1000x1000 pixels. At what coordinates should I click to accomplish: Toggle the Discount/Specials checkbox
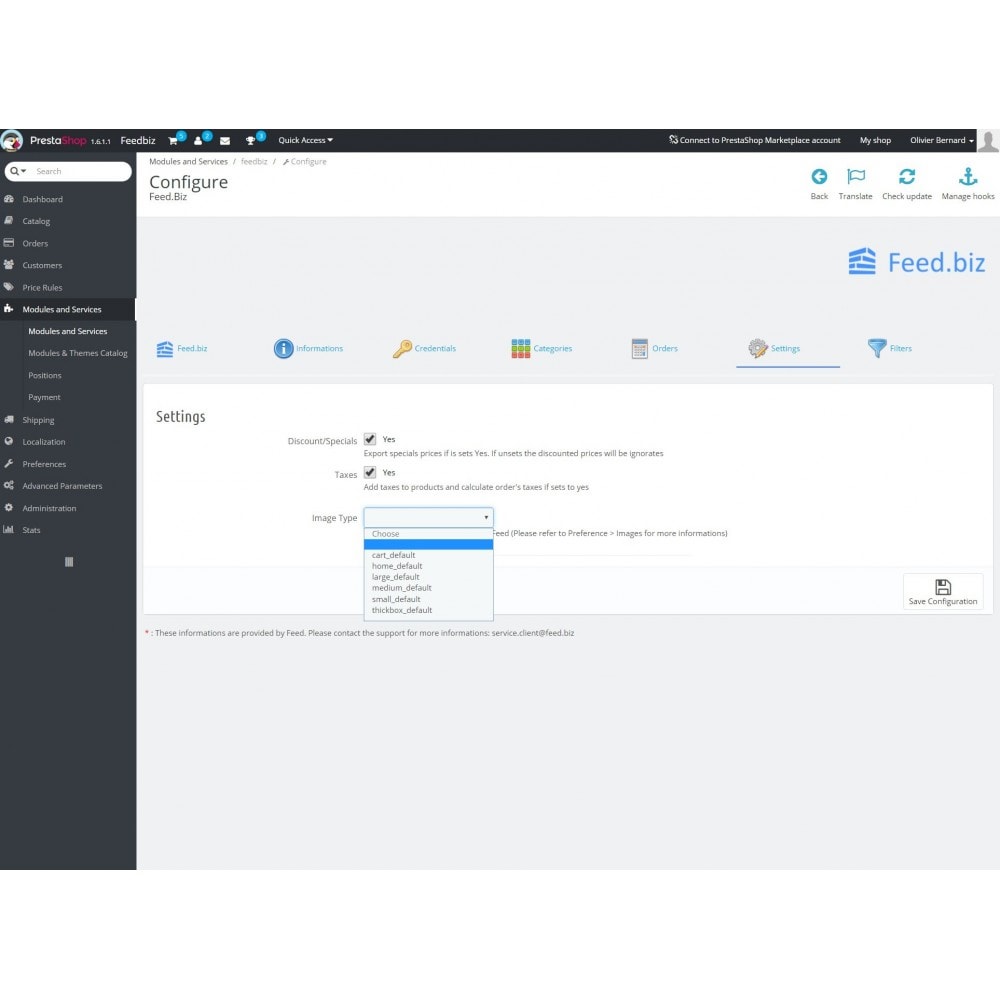370,439
